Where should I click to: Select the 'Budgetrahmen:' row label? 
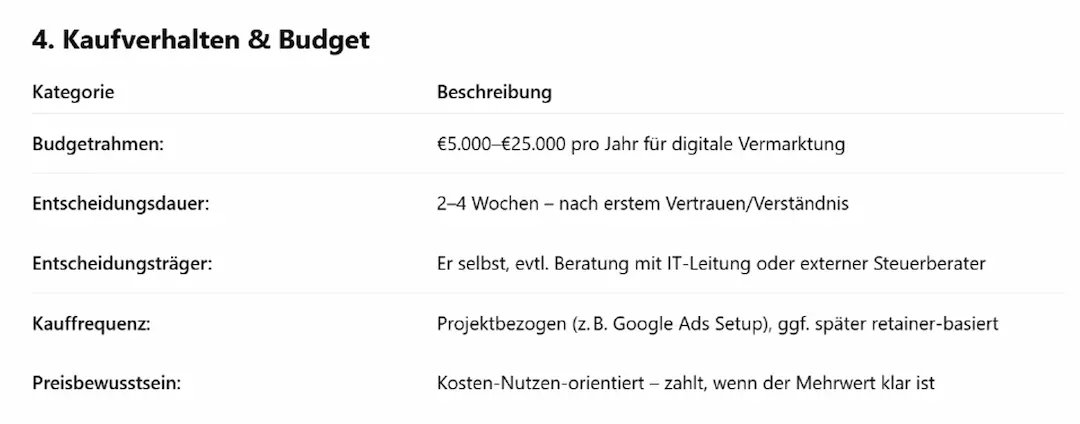97,144
